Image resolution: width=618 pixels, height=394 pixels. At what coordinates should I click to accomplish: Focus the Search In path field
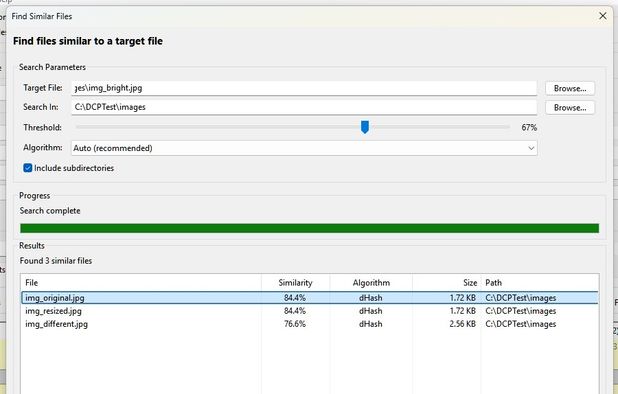coord(304,107)
